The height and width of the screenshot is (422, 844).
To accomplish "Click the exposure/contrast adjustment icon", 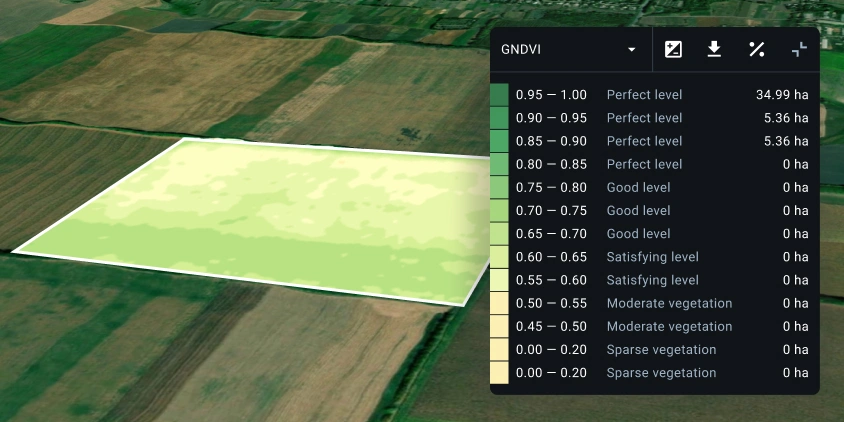I will (x=673, y=50).
